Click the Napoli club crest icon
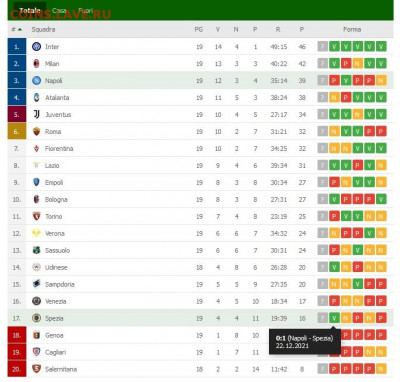 [36, 80]
